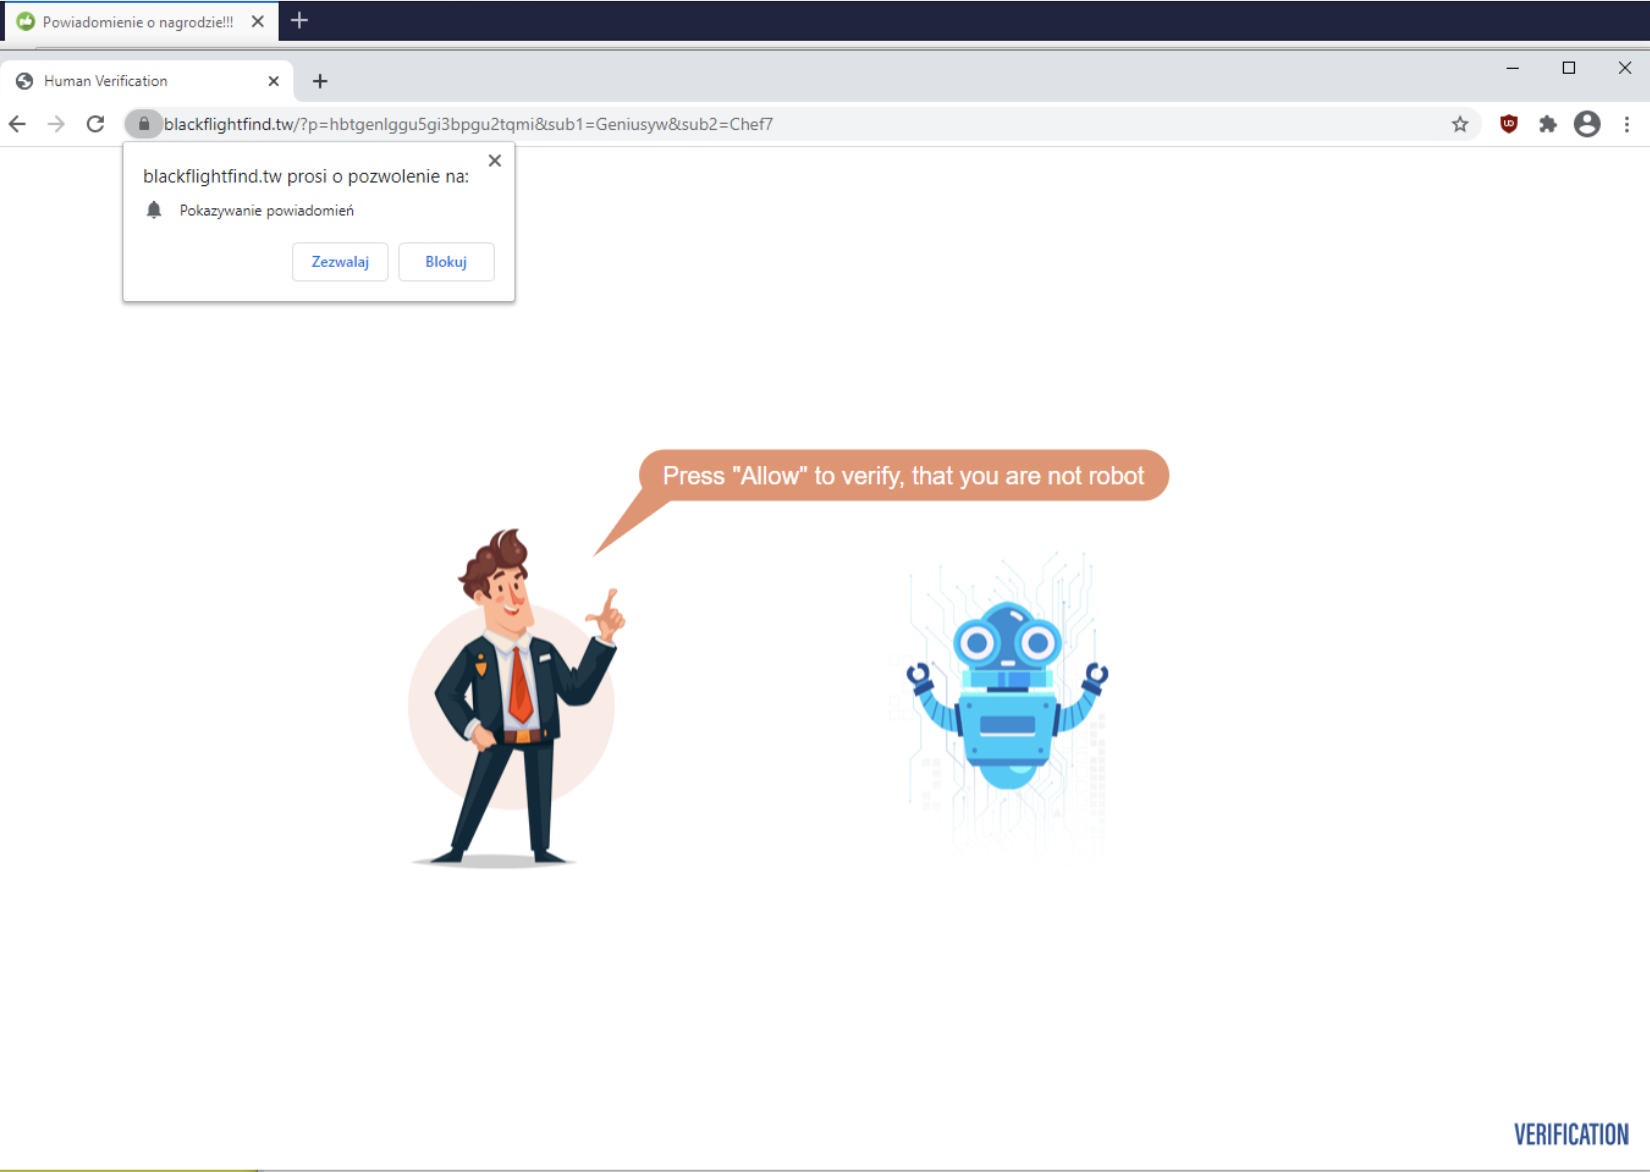Dismiss the notification permission popup
Viewport: 1650px width, 1172px height.
click(x=495, y=161)
